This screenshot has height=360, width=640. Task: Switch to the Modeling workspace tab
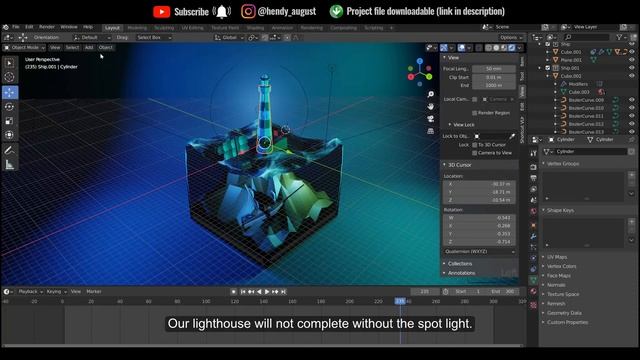click(x=137, y=28)
